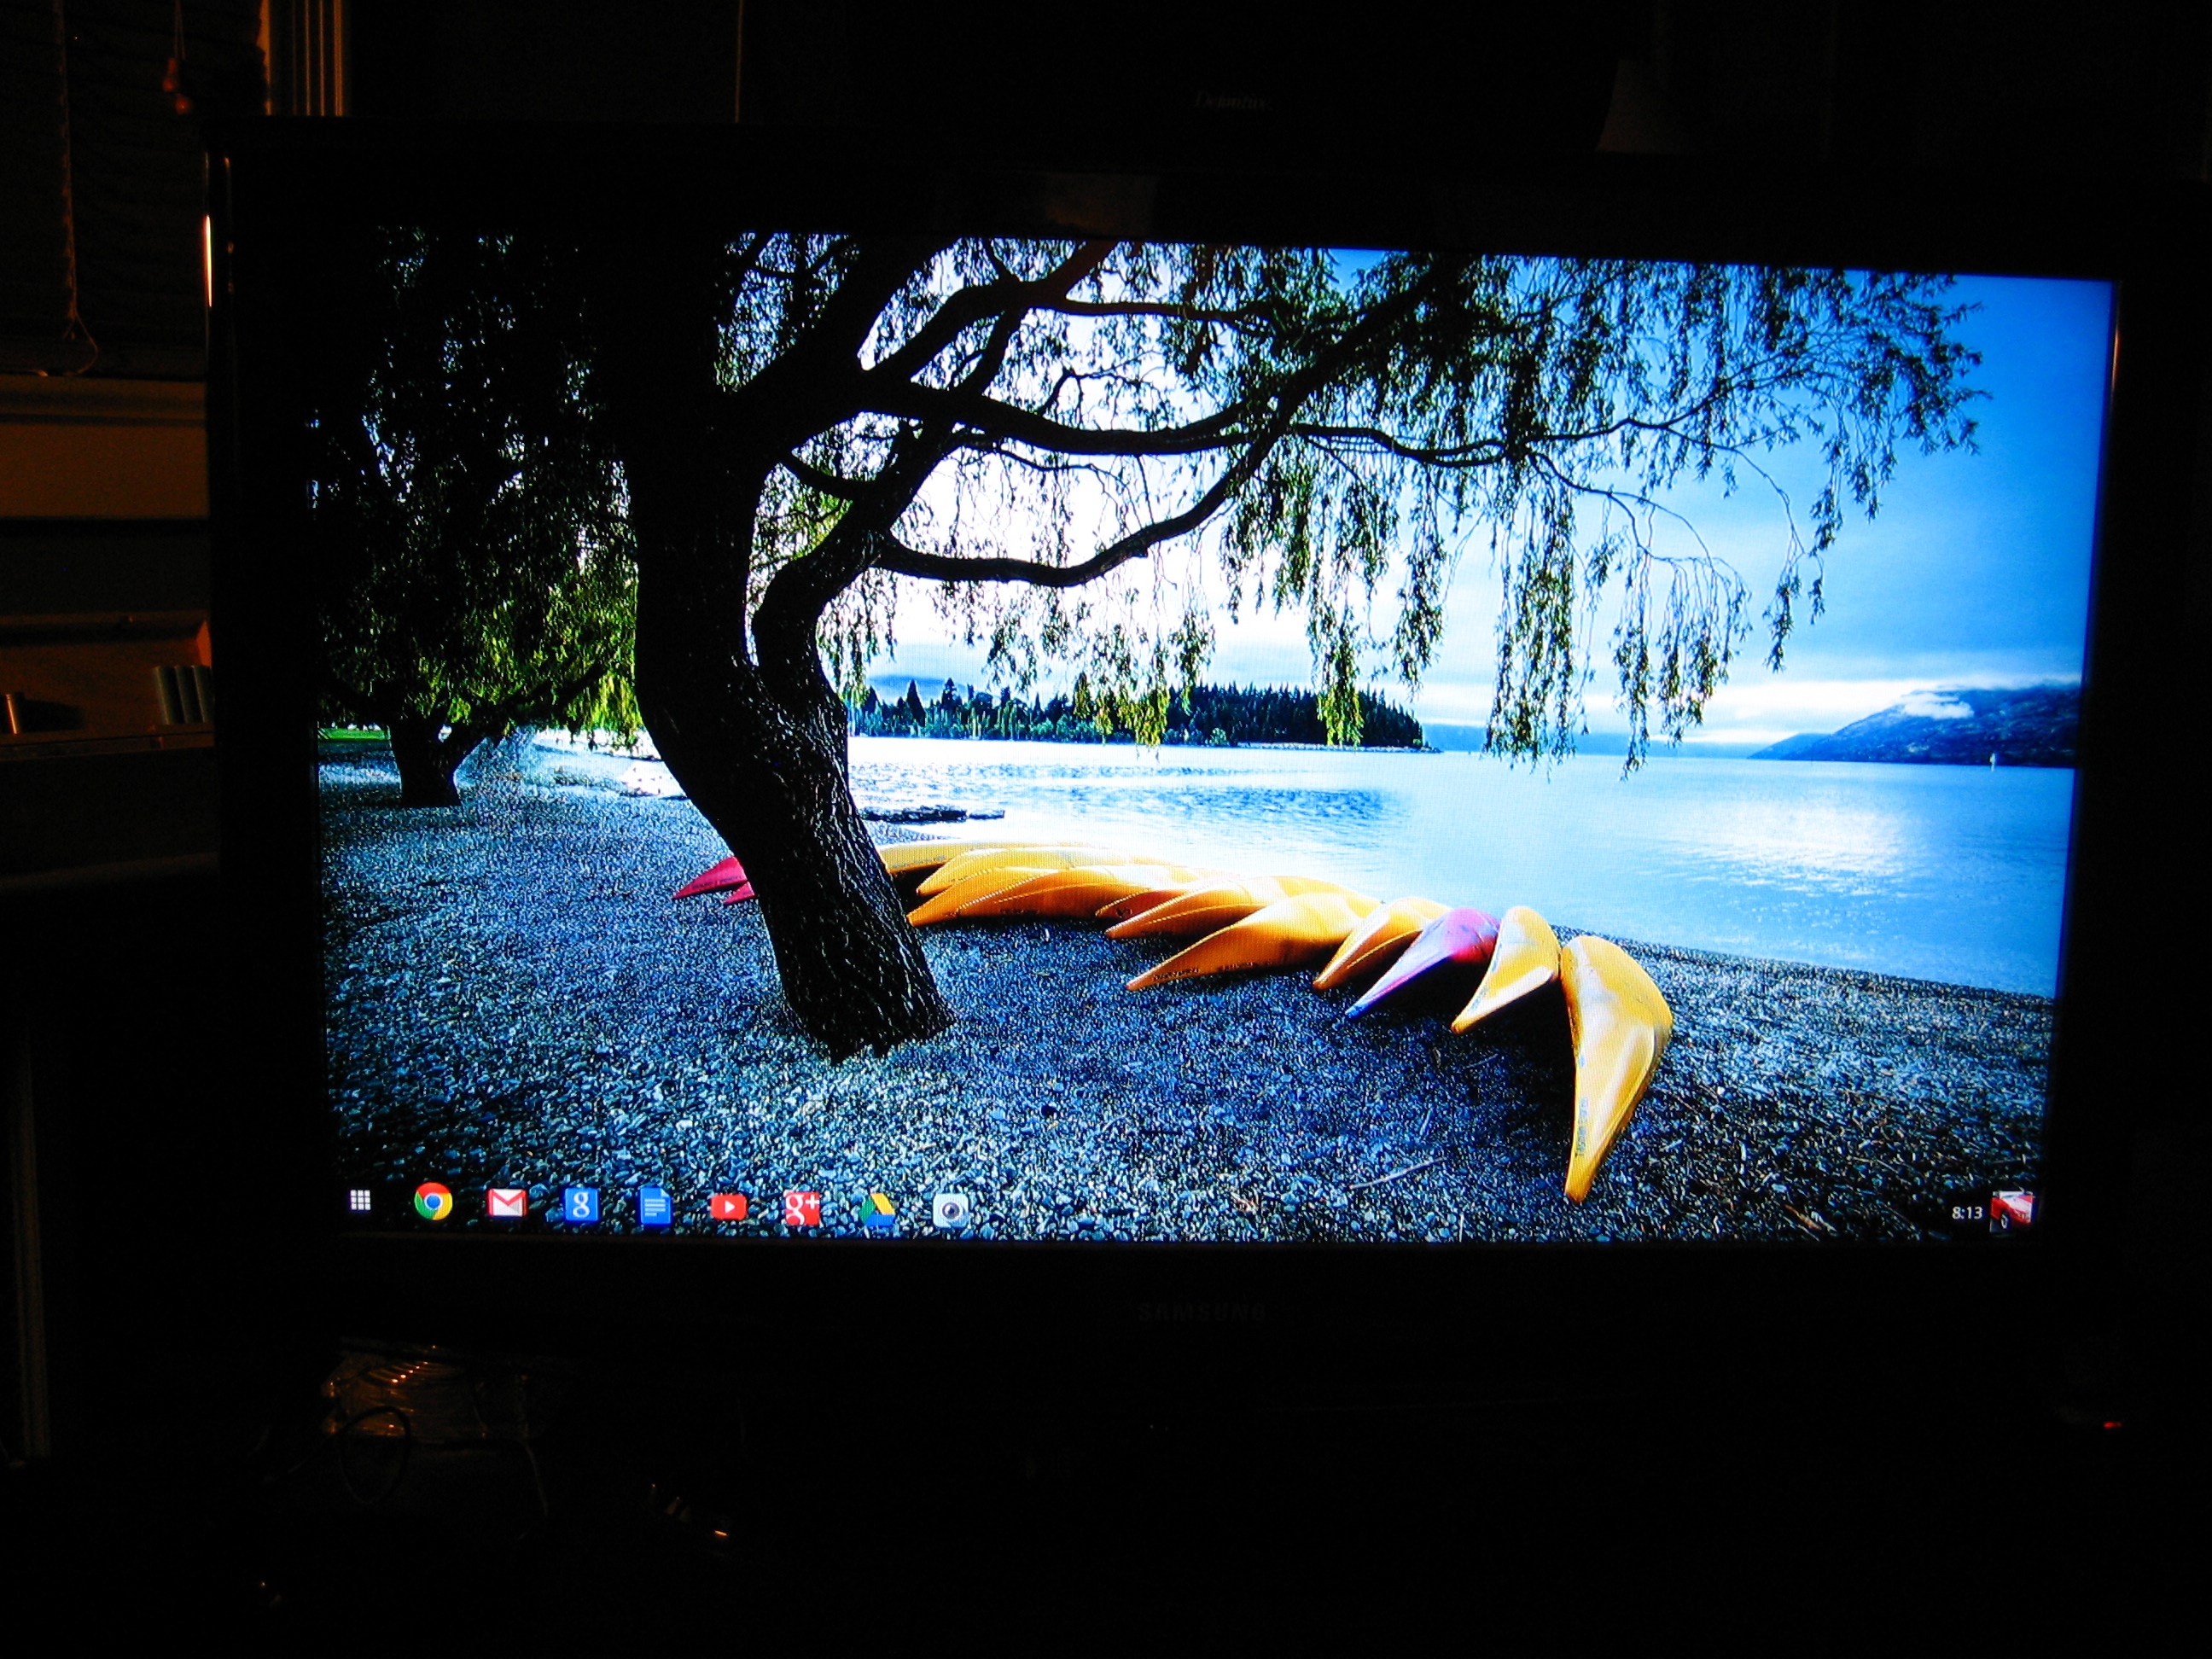Open Google Drive from the shelf
2212x1659 pixels.
[877, 1210]
